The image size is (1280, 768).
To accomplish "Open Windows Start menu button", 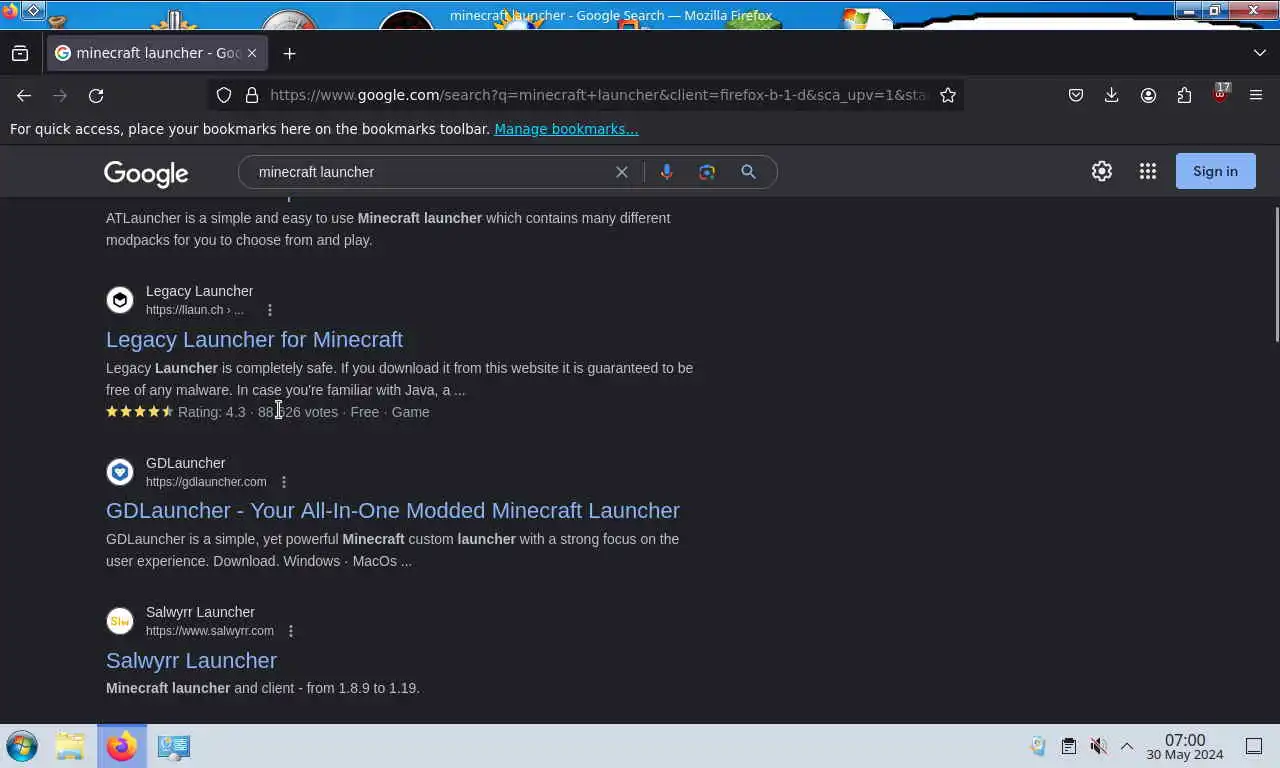I will 22,746.
